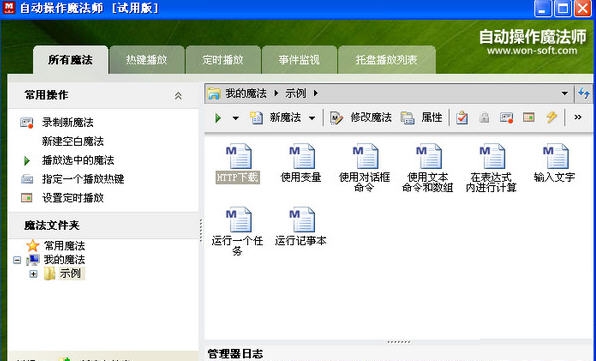Click 示例 in the address path
The width and height of the screenshot is (596, 361).
click(x=296, y=93)
